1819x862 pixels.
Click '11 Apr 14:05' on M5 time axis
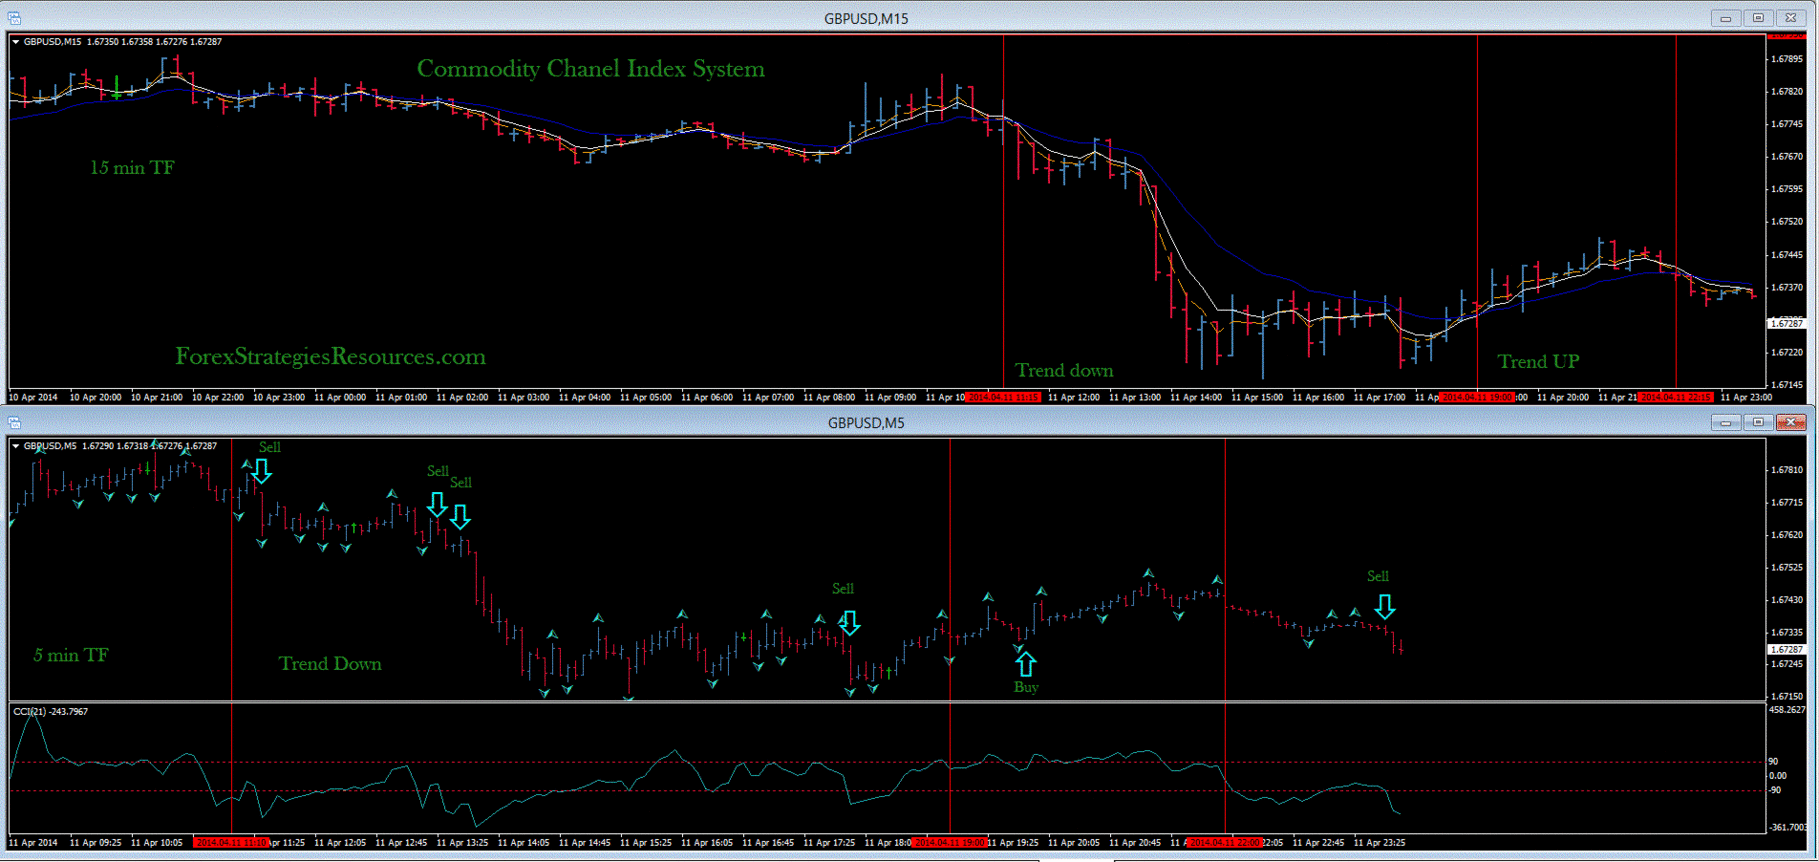[x=523, y=843]
